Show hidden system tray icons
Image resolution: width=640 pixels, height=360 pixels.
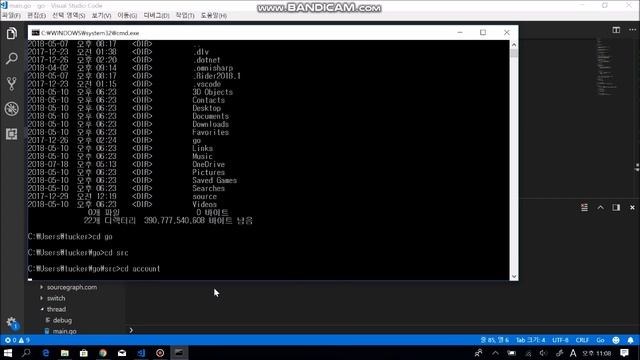click(495, 353)
